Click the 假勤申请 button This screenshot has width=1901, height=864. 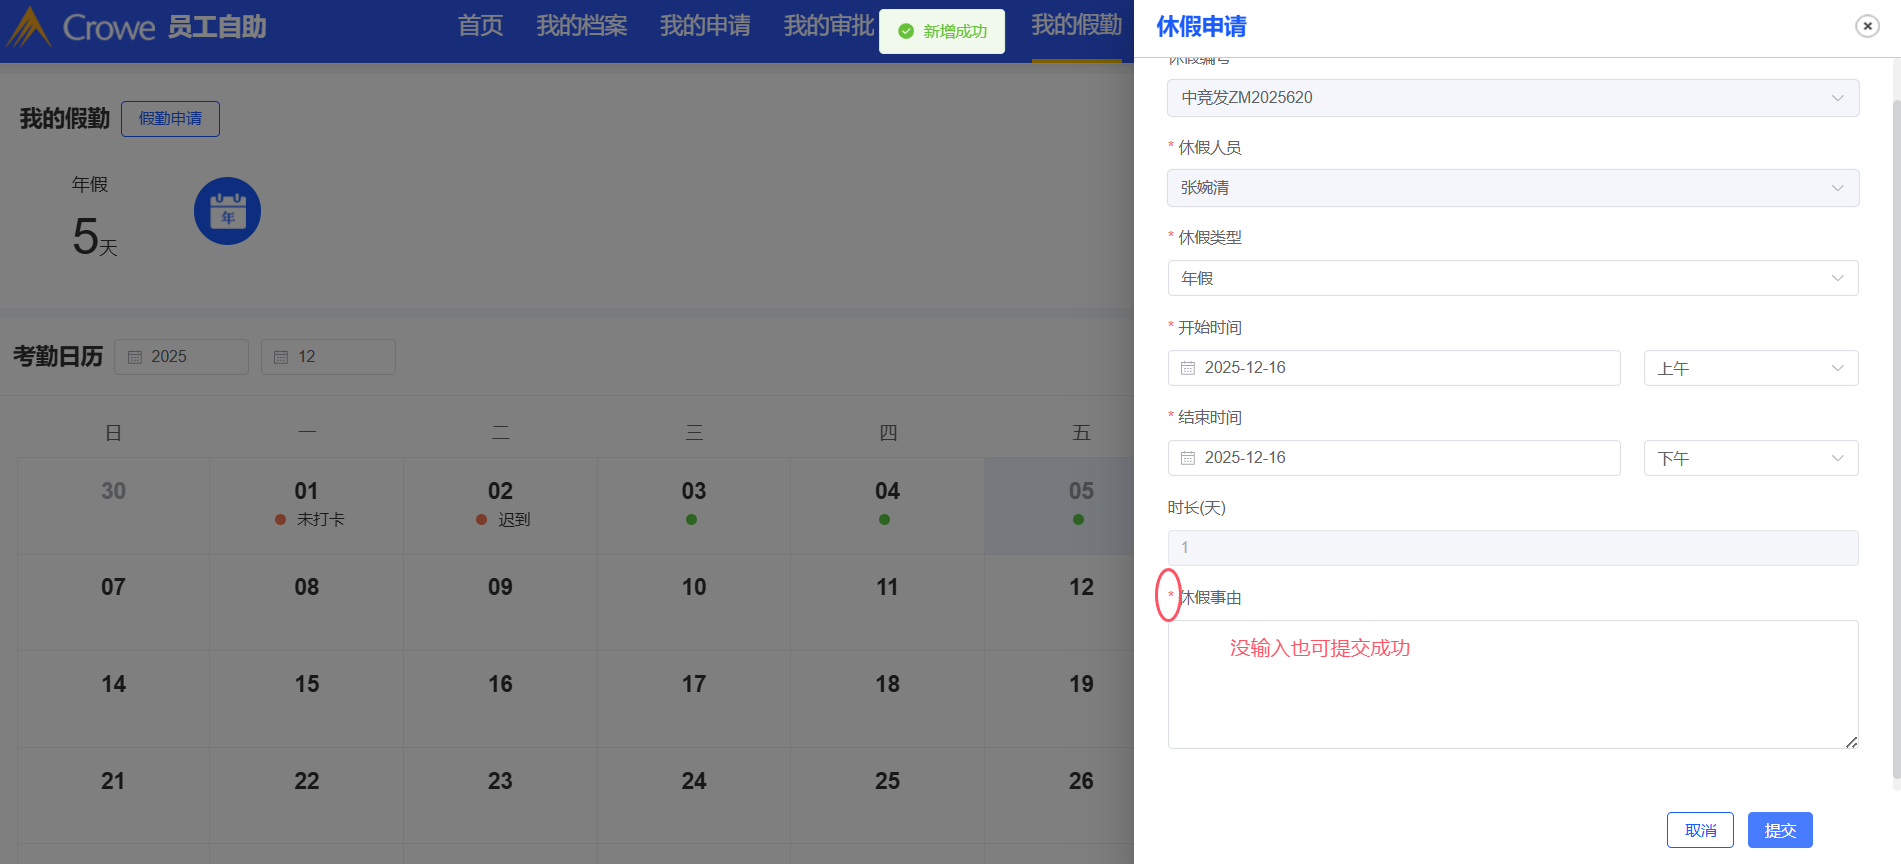170,119
